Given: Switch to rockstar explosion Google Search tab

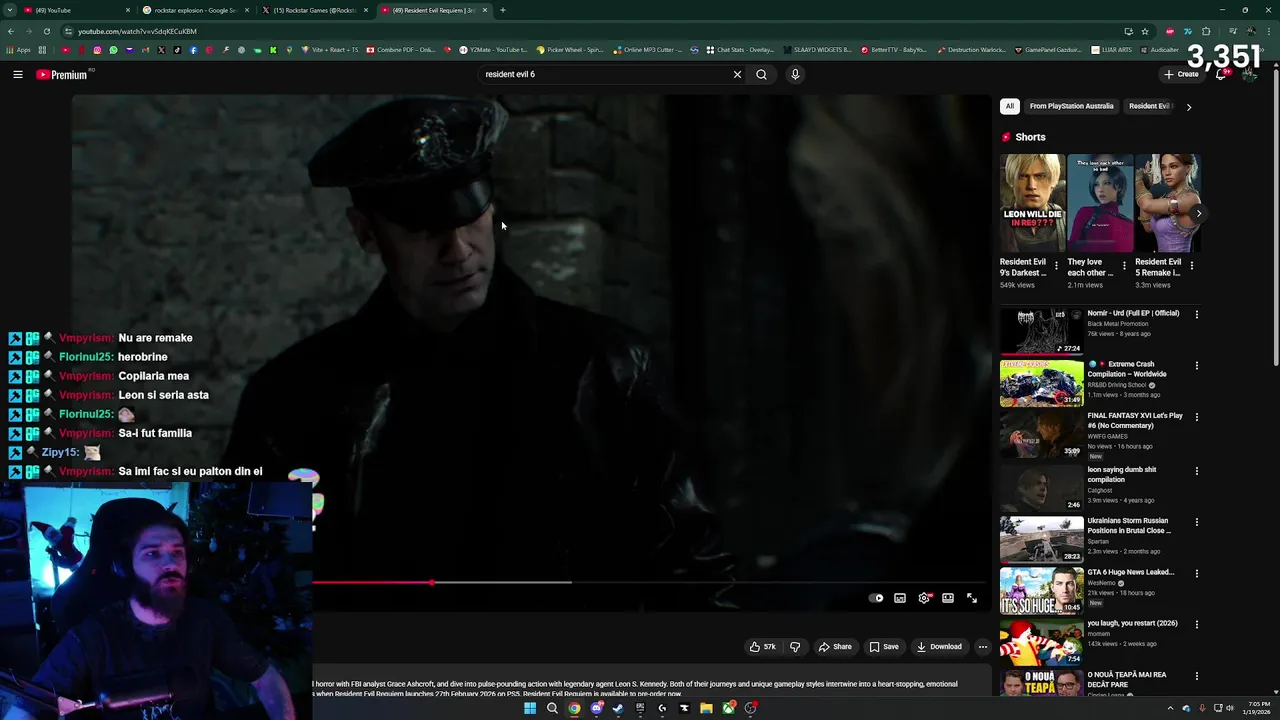Looking at the screenshot, I should pos(195,10).
